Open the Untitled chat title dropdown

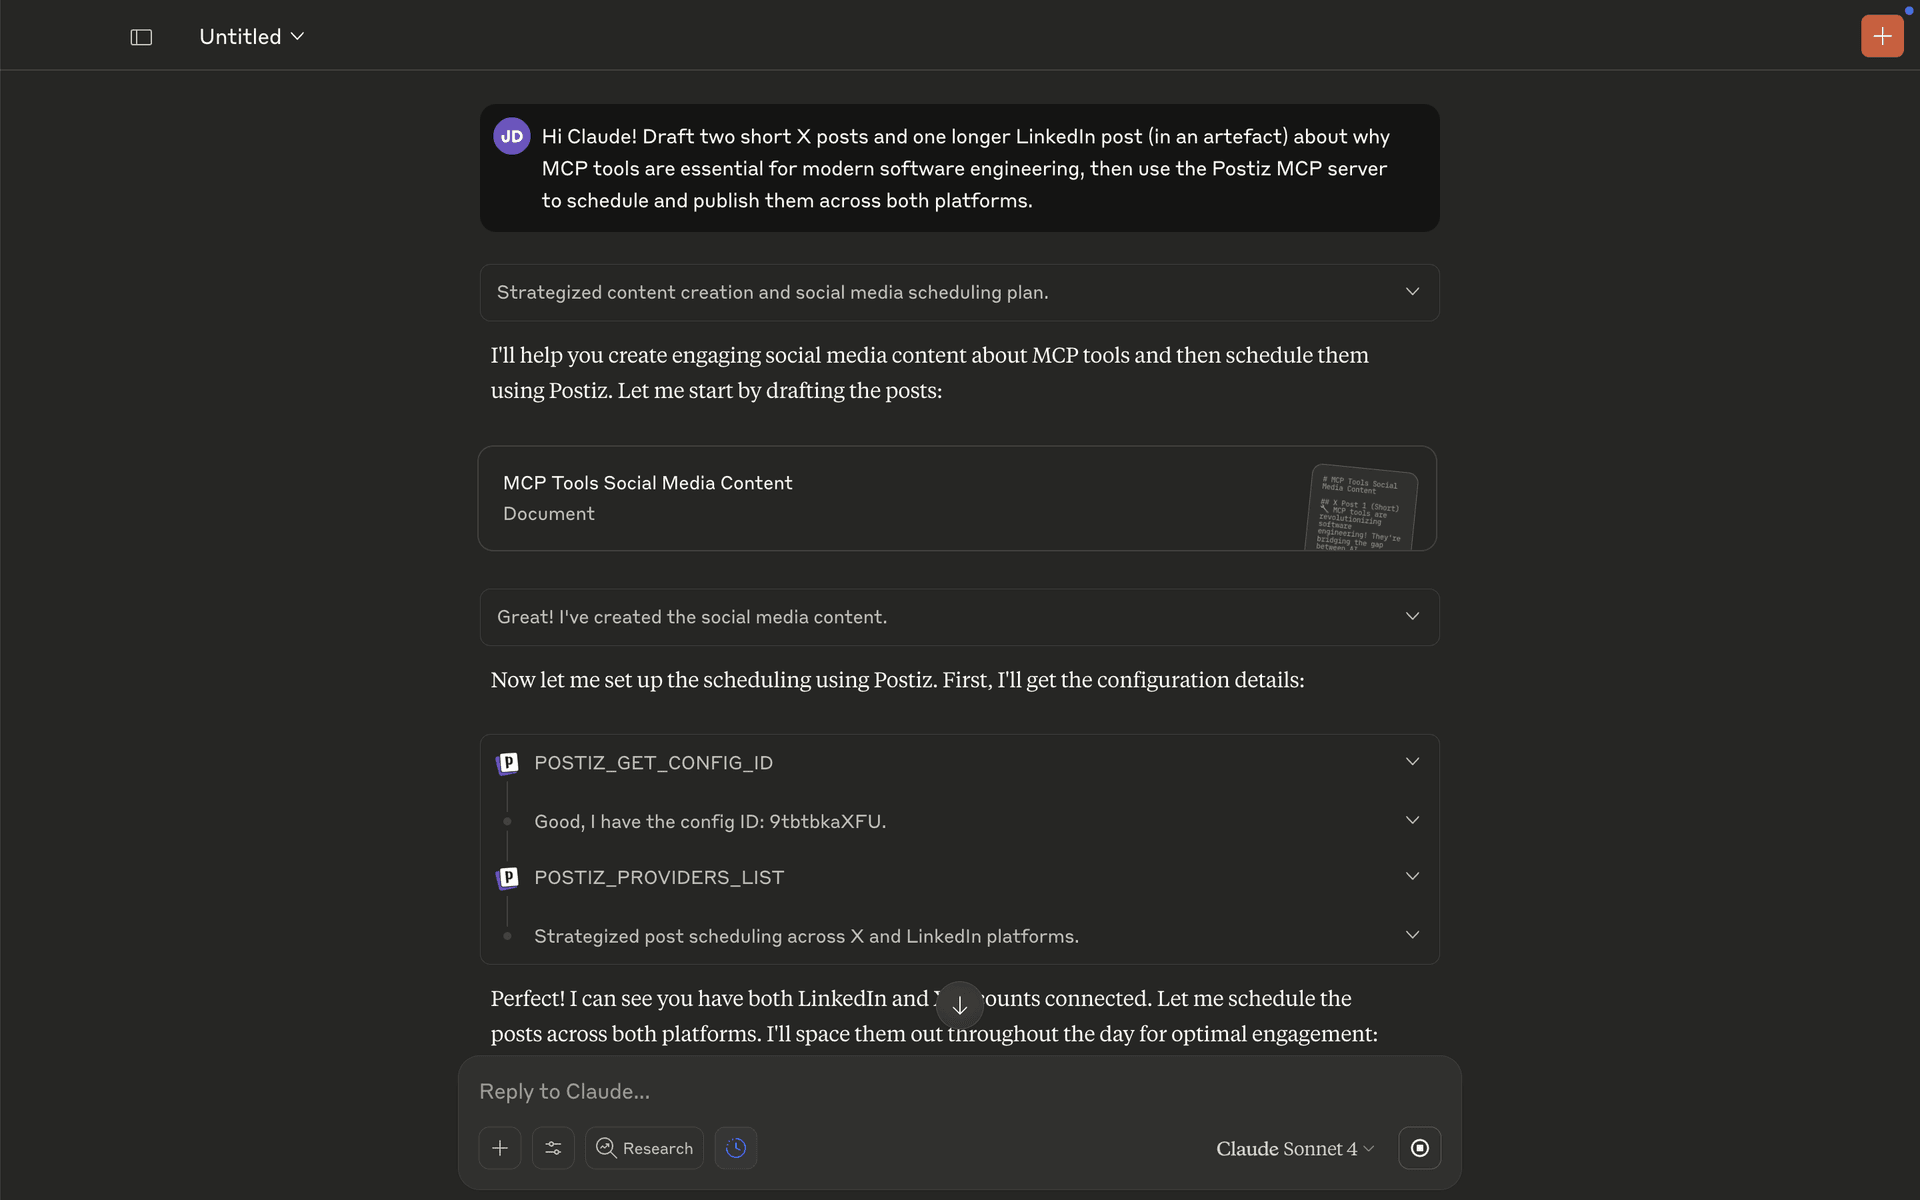point(251,37)
